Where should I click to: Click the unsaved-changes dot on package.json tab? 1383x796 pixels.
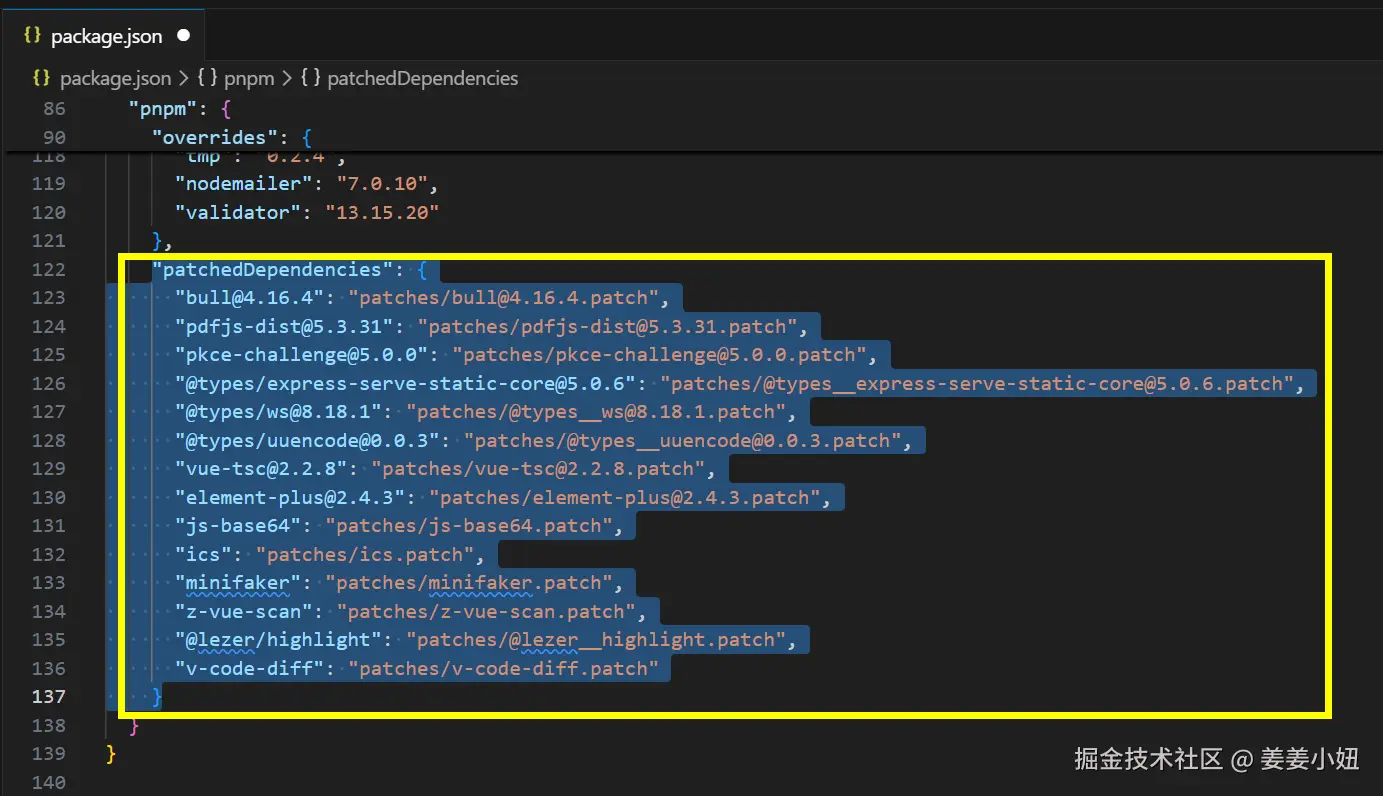[x=183, y=35]
